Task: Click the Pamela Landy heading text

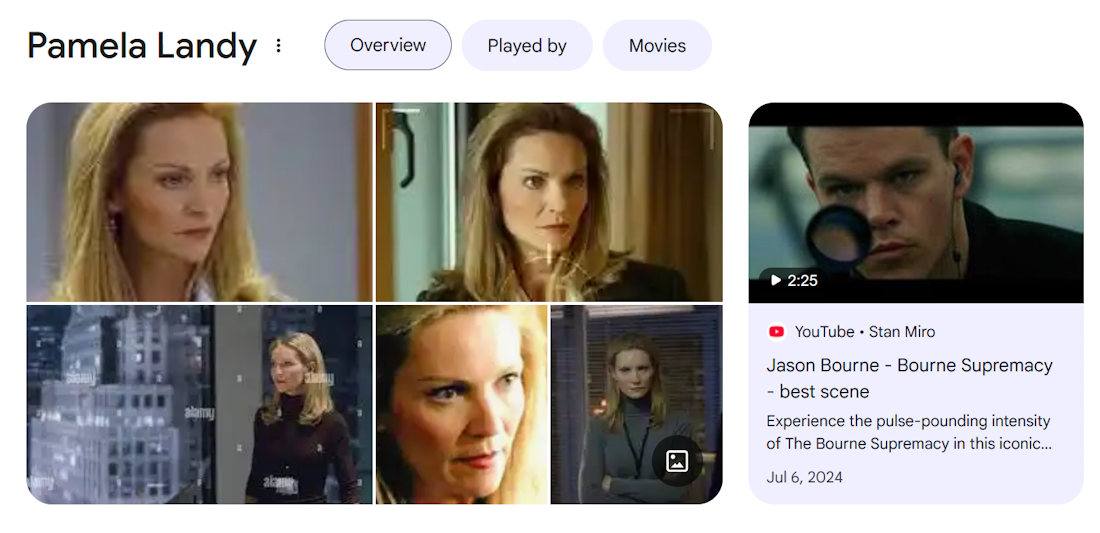Action: [x=142, y=46]
